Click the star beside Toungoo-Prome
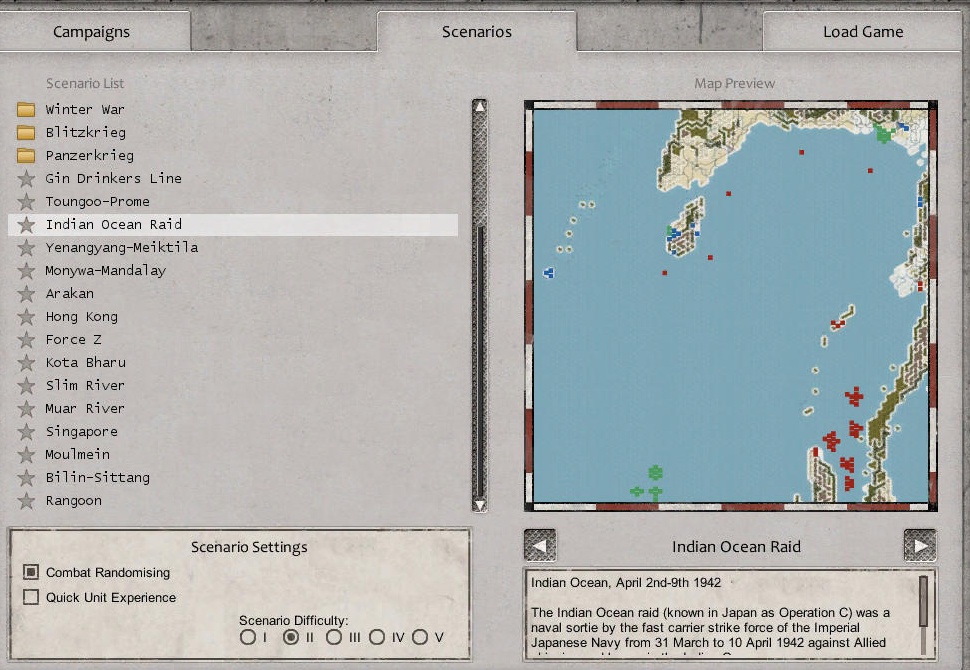Image resolution: width=970 pixels, height=670 pixels. click(26, 202)
